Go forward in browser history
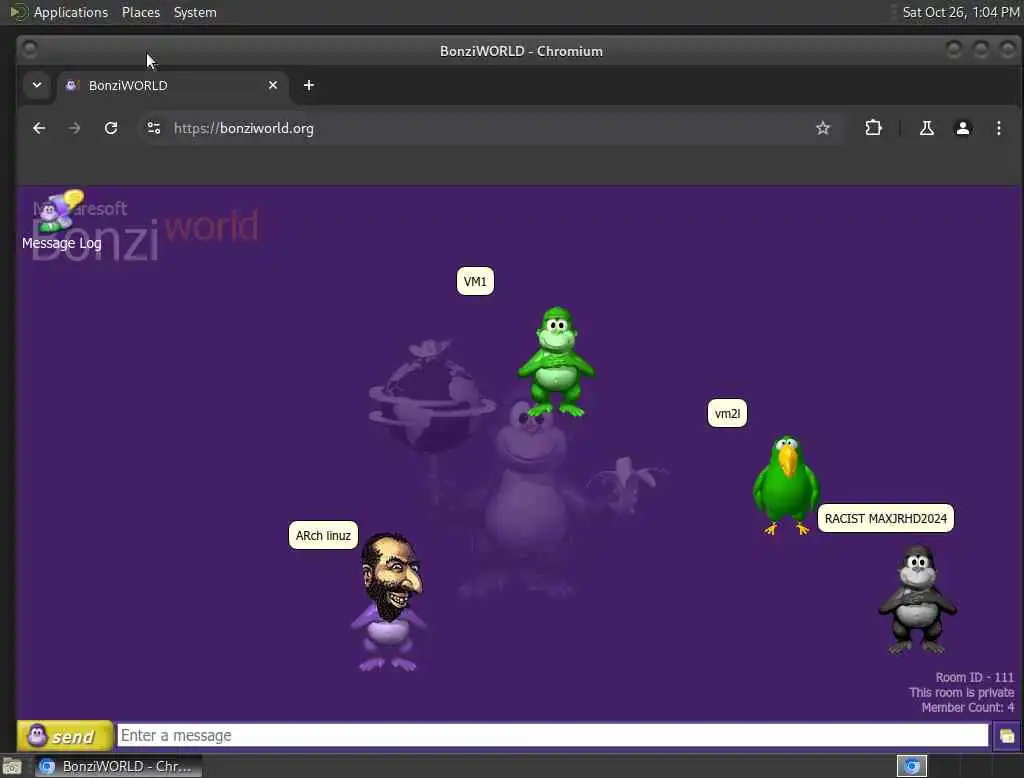 click(74, 128)
